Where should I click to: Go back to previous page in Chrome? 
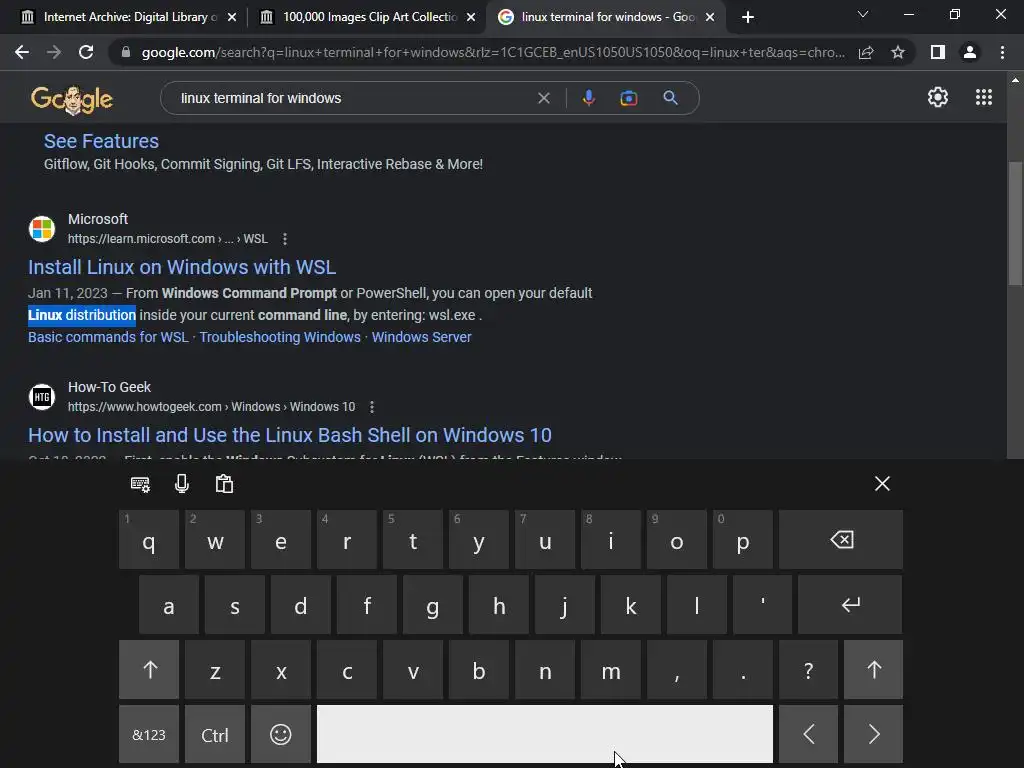coord(22,52)
